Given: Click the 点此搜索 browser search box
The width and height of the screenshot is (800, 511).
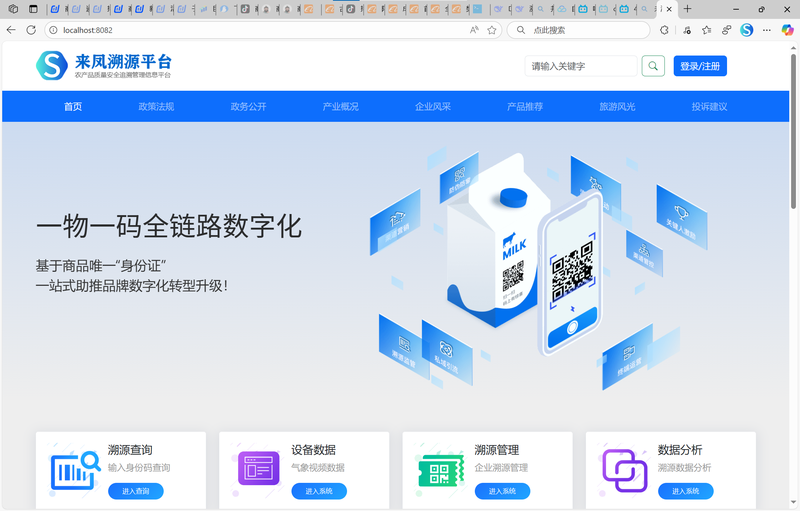Looking at the screenshot, I should point(579,30).
